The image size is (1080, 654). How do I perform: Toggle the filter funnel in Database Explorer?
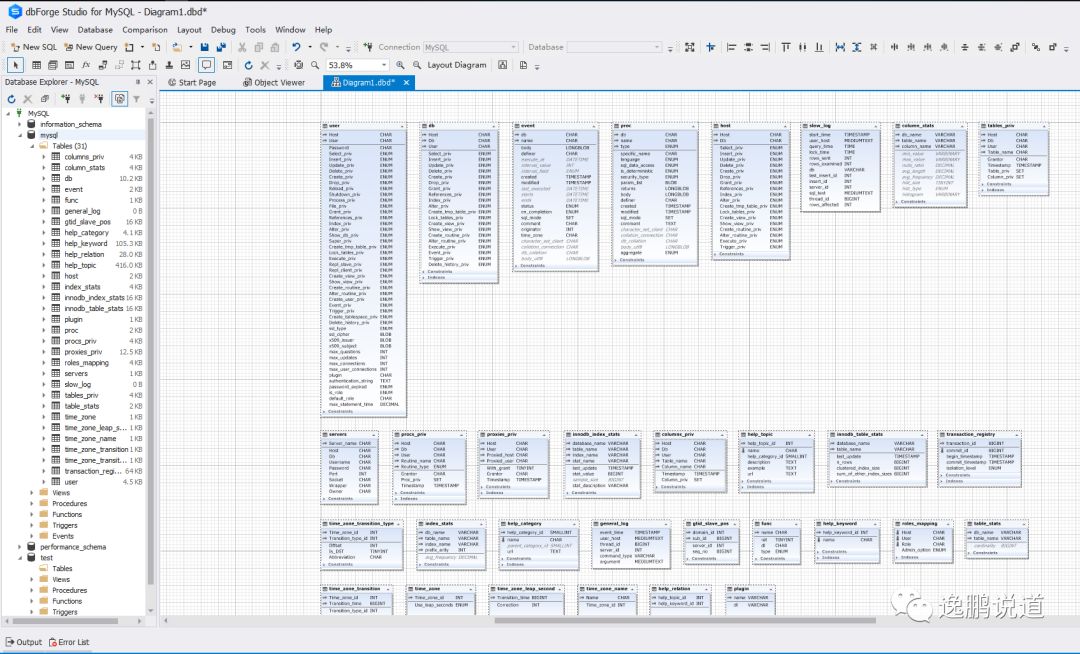pos(137,99)
